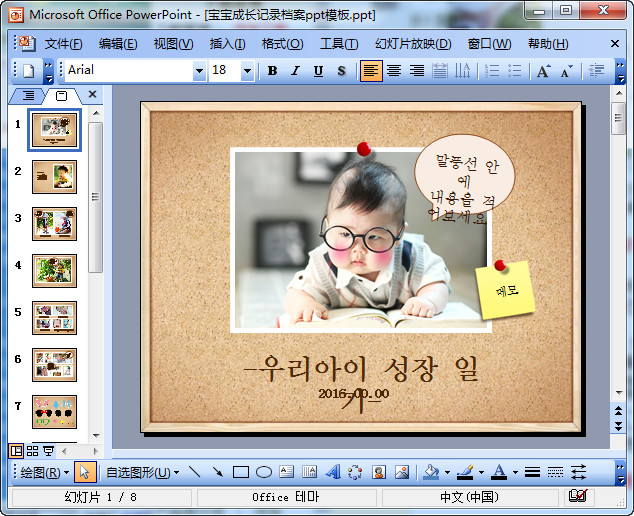This screenshot has height=516, width=634.
Task: Toggle Underline formatting
Action: click(319, 71)
